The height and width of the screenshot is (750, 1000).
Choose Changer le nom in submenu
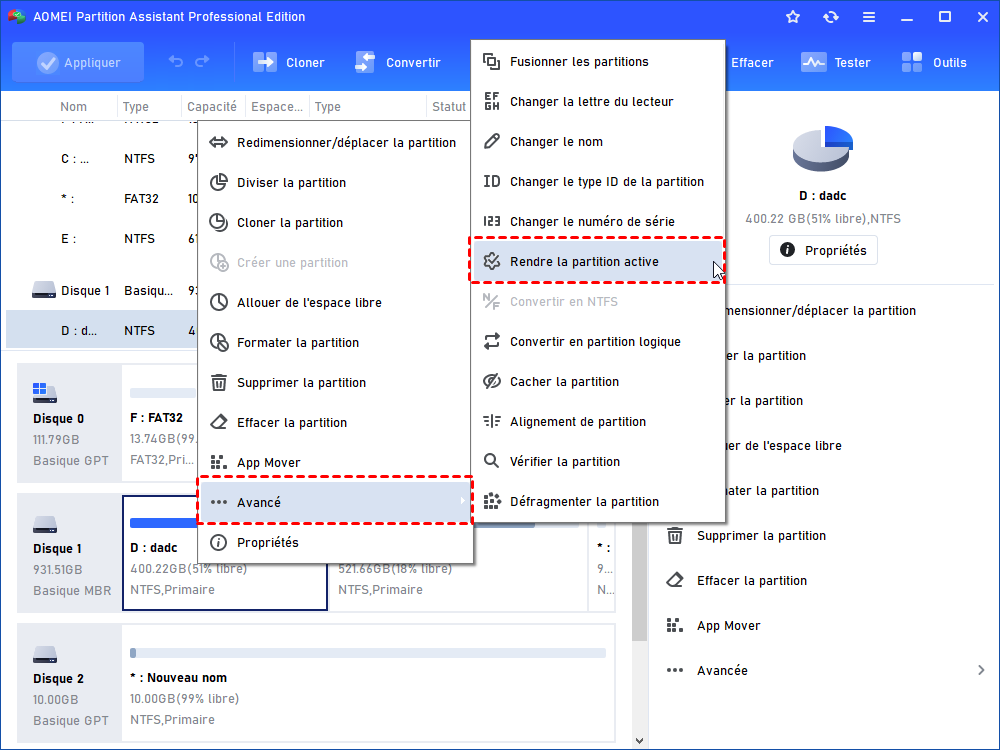(x=598, y=142)
